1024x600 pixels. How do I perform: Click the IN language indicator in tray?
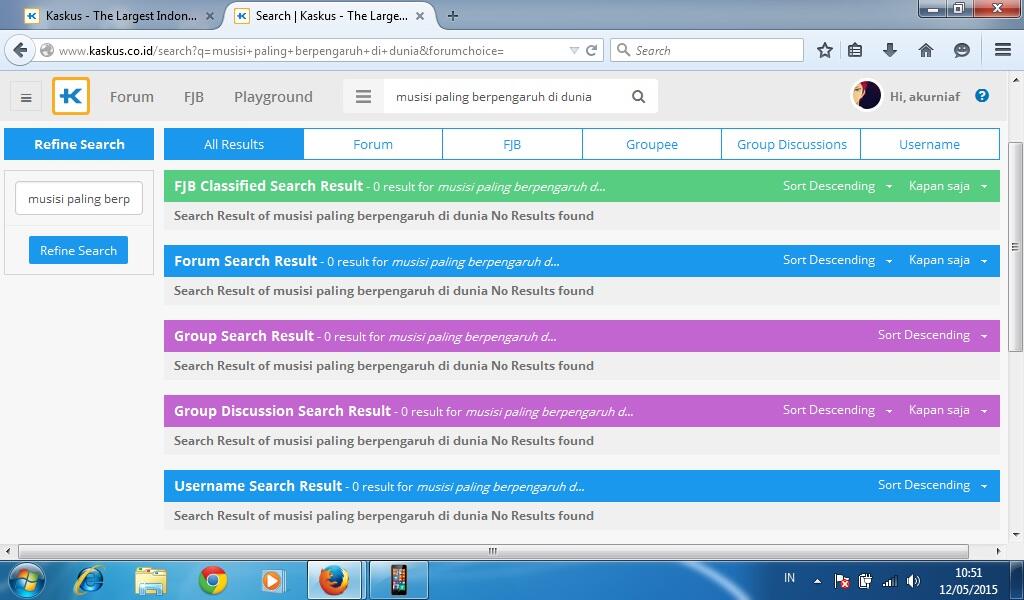click(x=789, y=578)
